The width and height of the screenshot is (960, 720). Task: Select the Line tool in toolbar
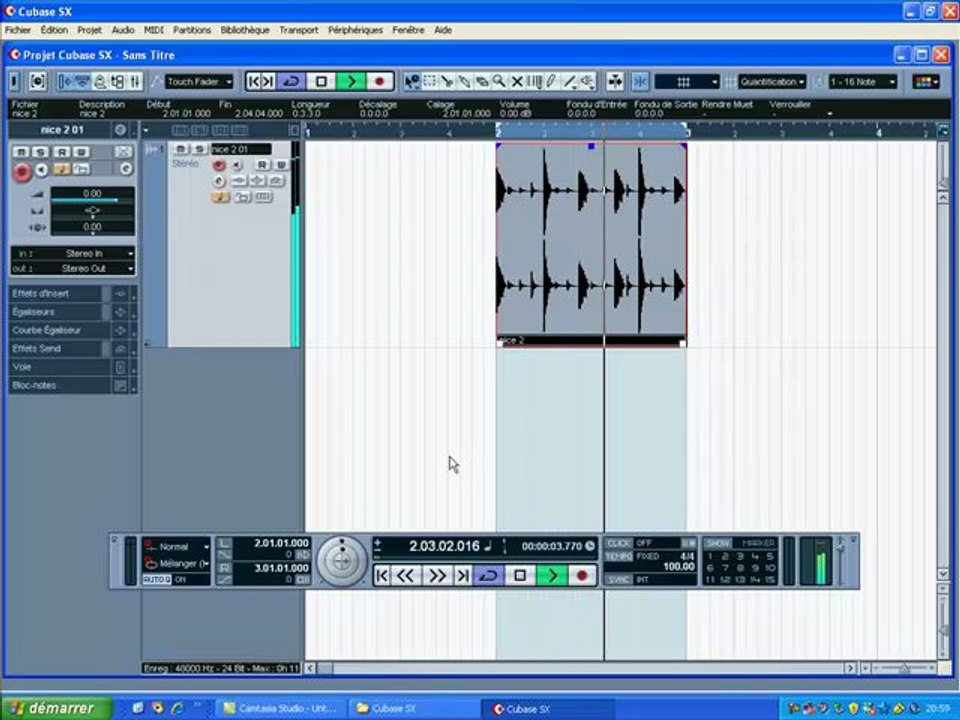click(569, 81)
